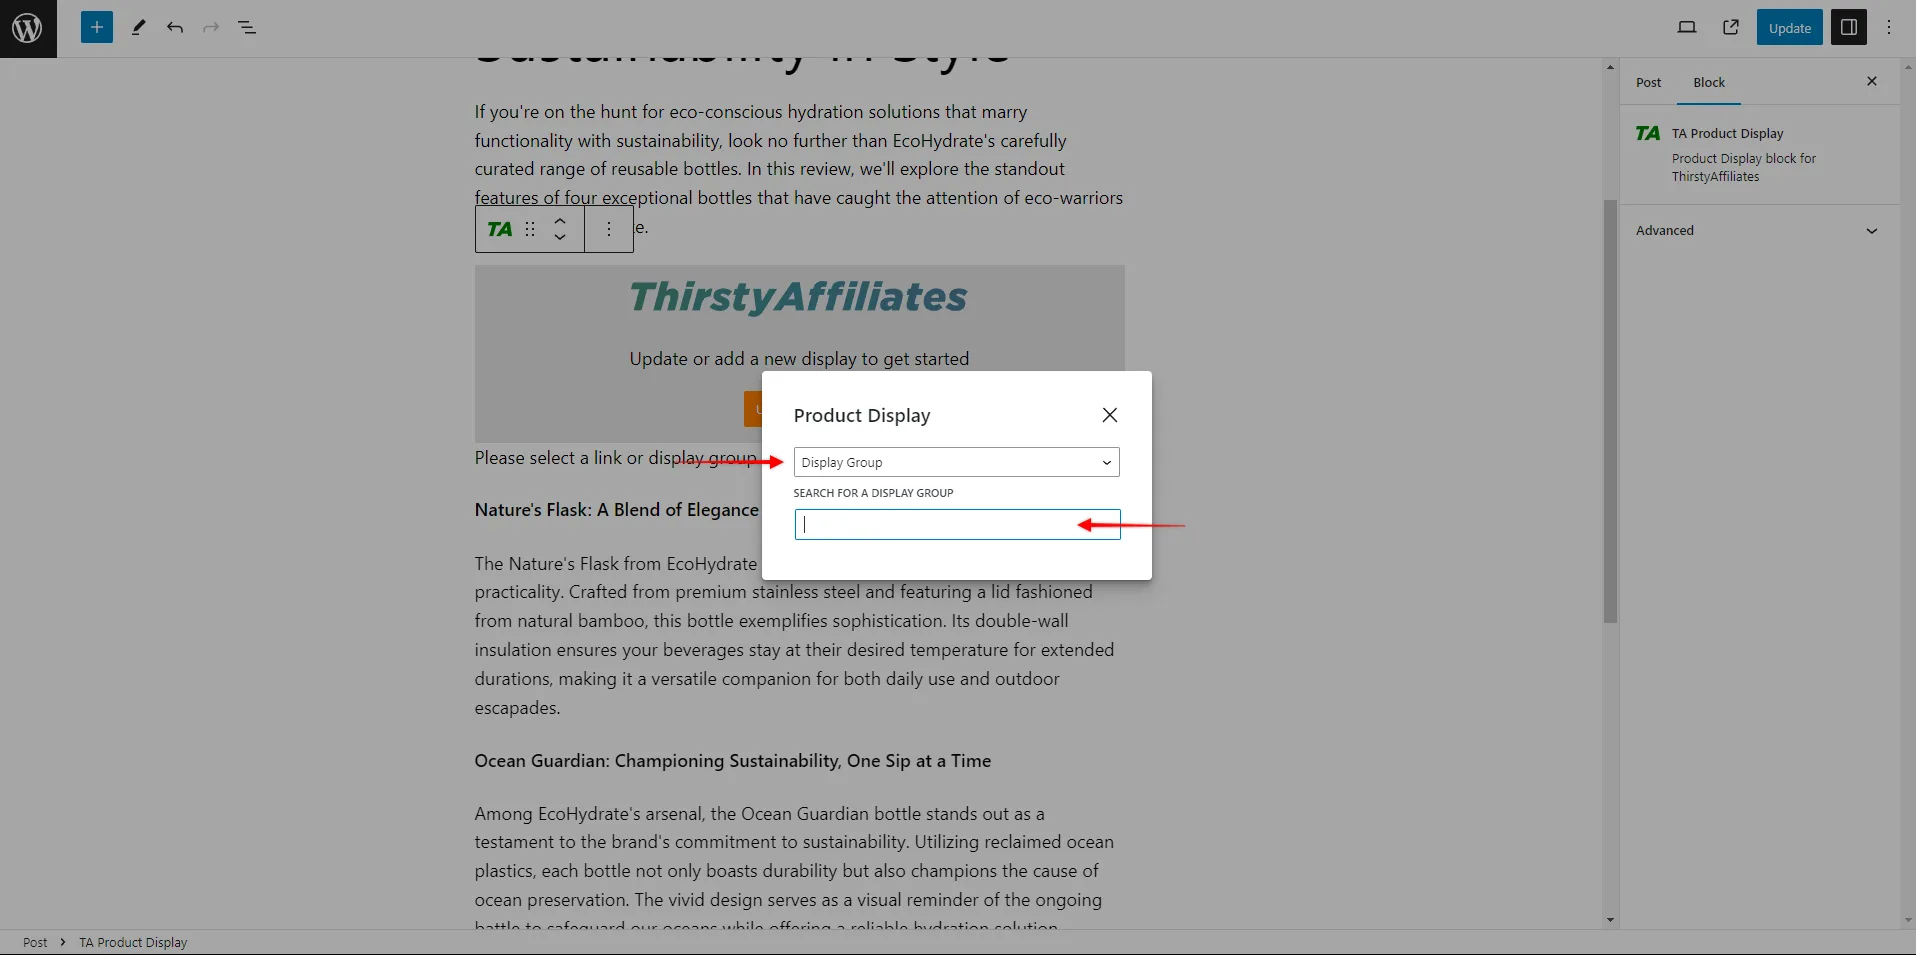Toggle the Settings sidebar panel
1916x955 pixels.
(x=1849, y=27)
